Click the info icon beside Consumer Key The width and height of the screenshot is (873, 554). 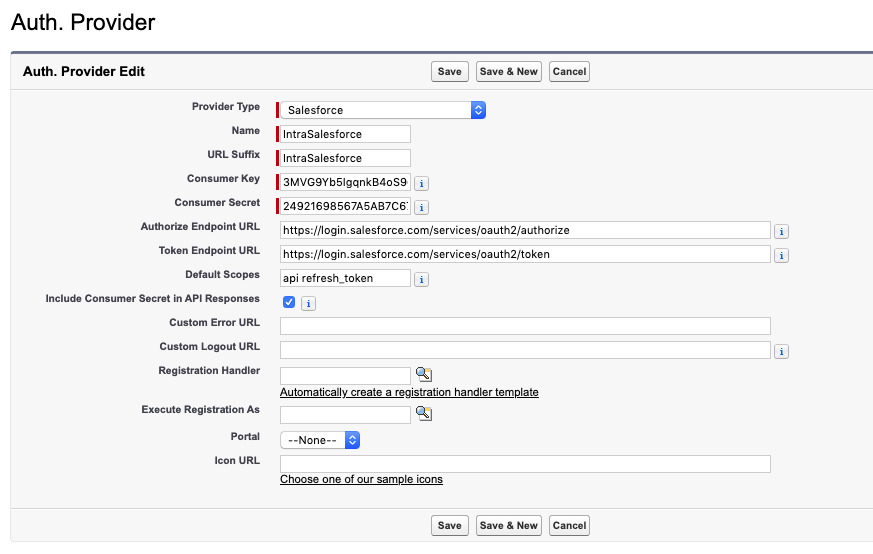click(421, 183)
